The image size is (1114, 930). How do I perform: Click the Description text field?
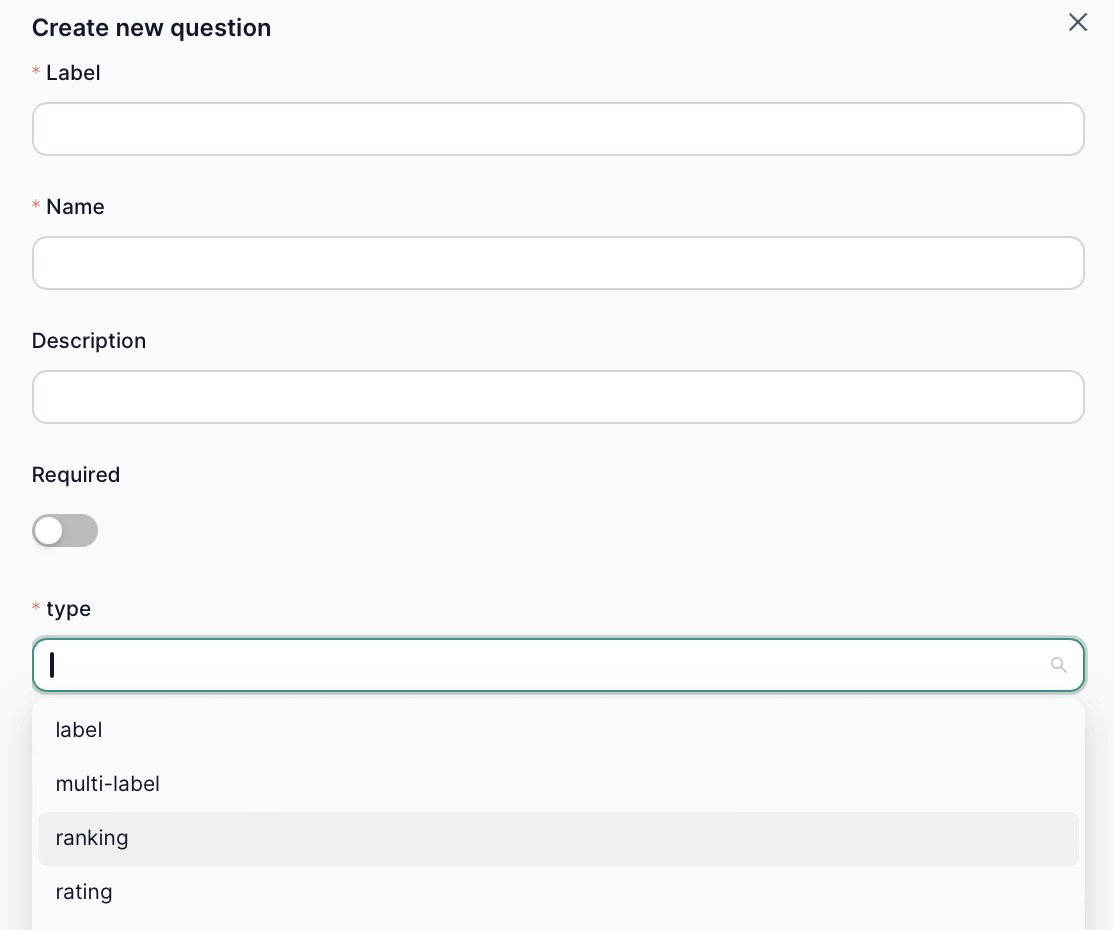pos(558,397)
